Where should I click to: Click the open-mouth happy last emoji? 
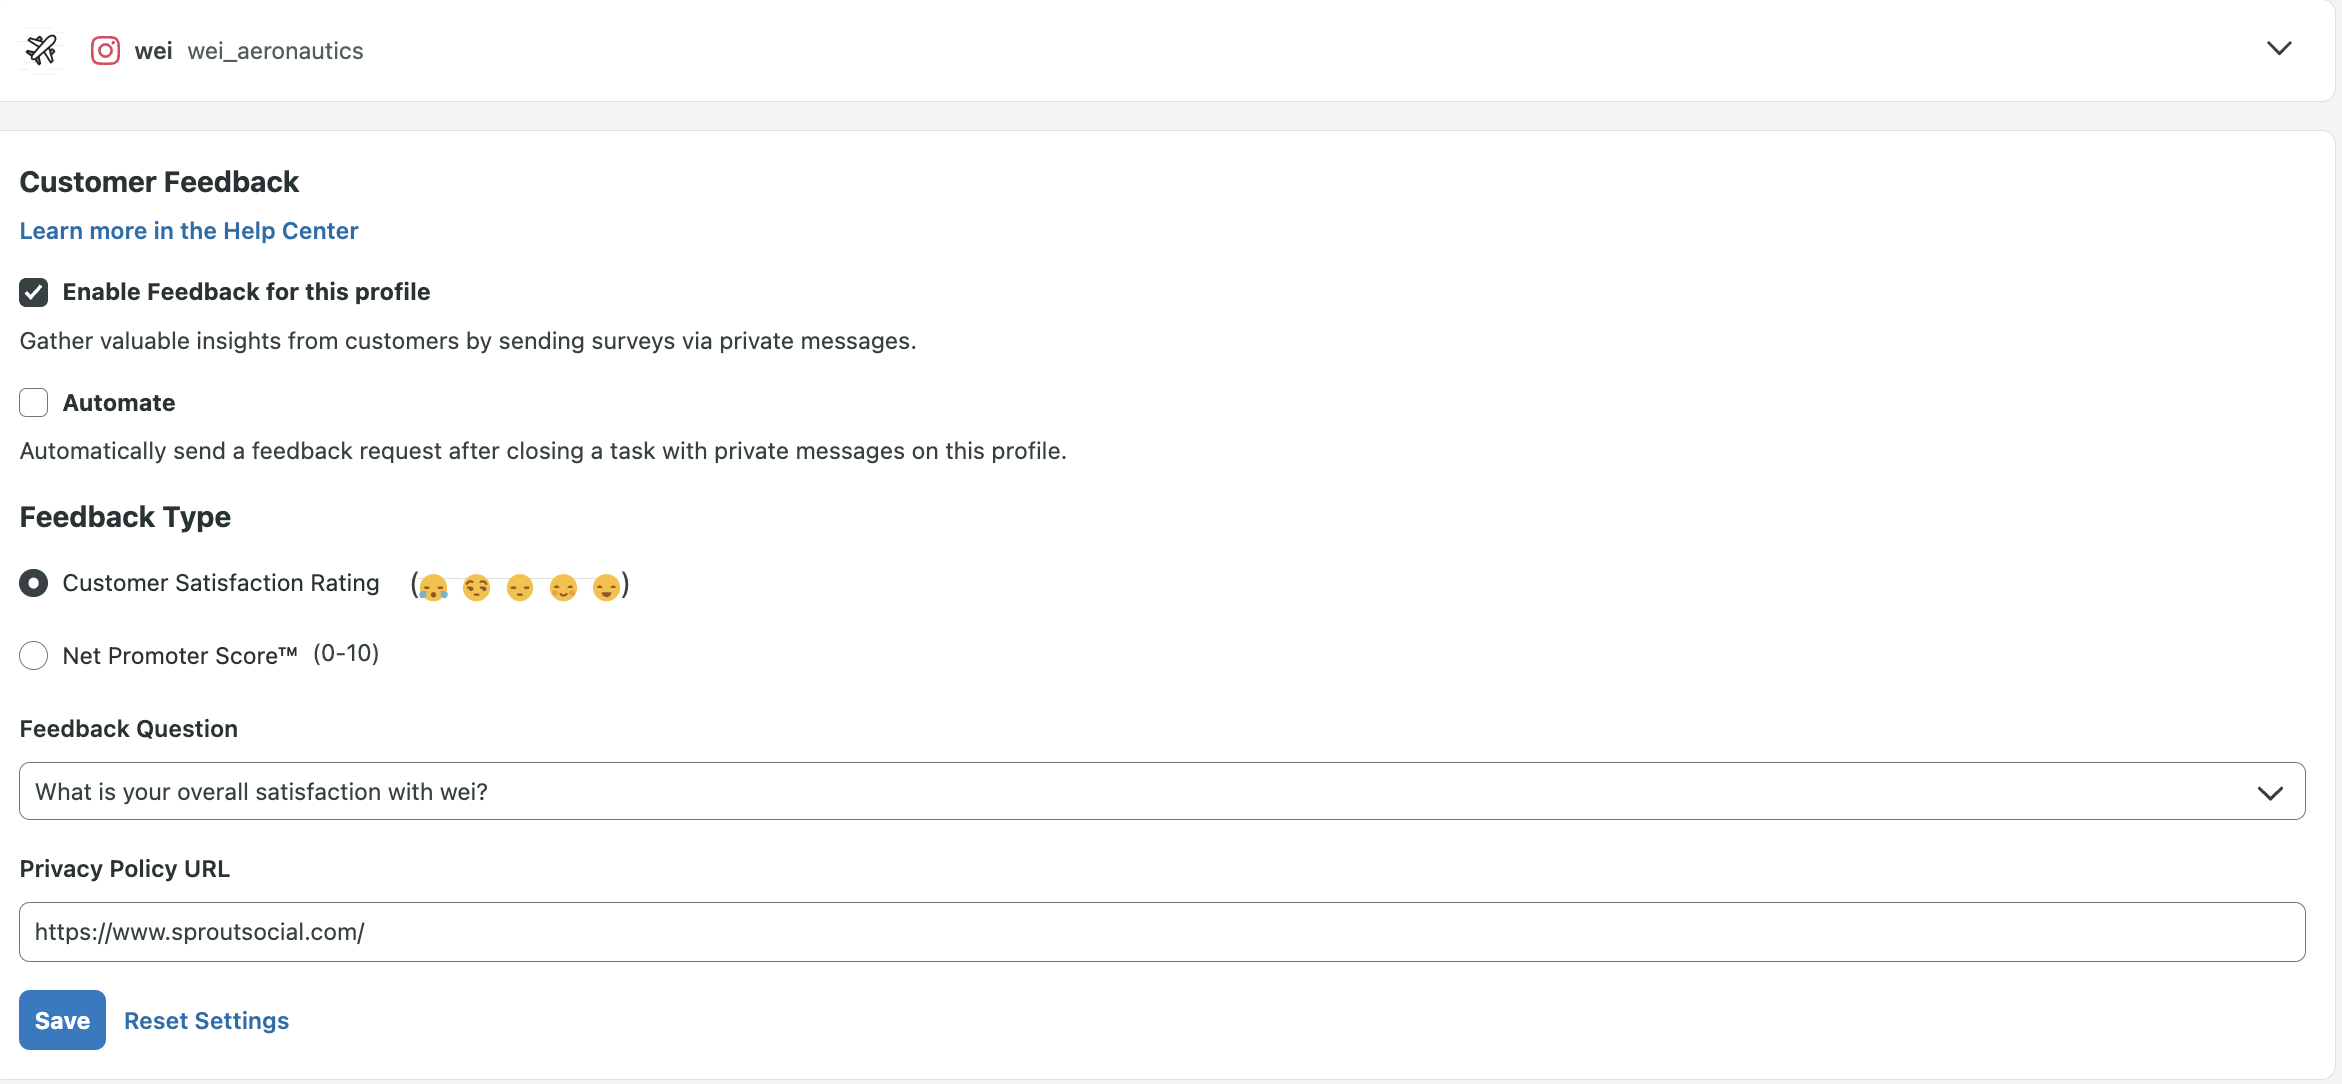coord(606,587)
